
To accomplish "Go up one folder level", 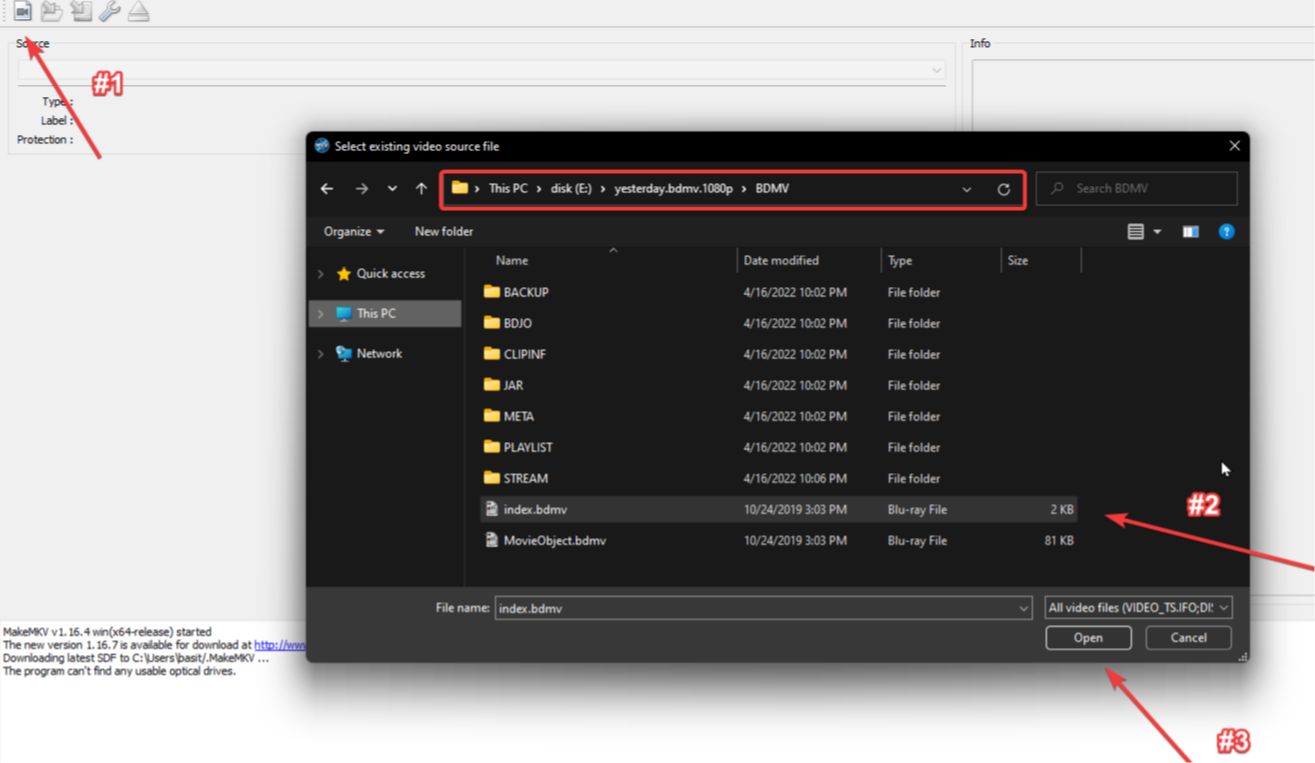I will 421,188.
